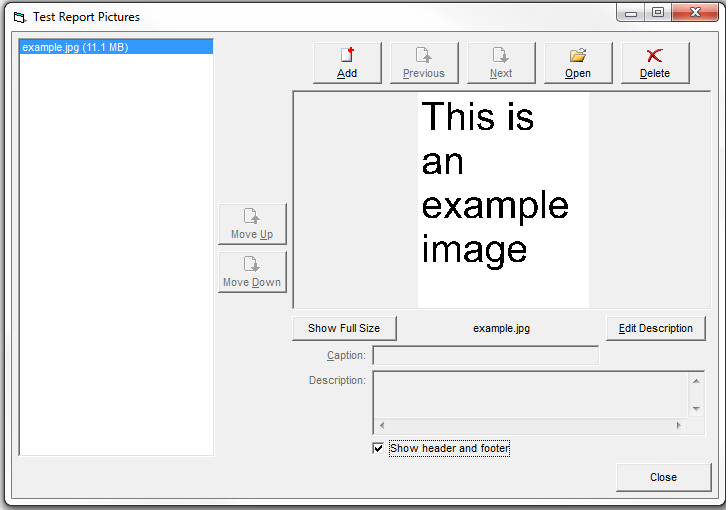Toggle the Show header and footer checkbox
The height and width of the screenshot is (510, 728).
tap(378, 449)
